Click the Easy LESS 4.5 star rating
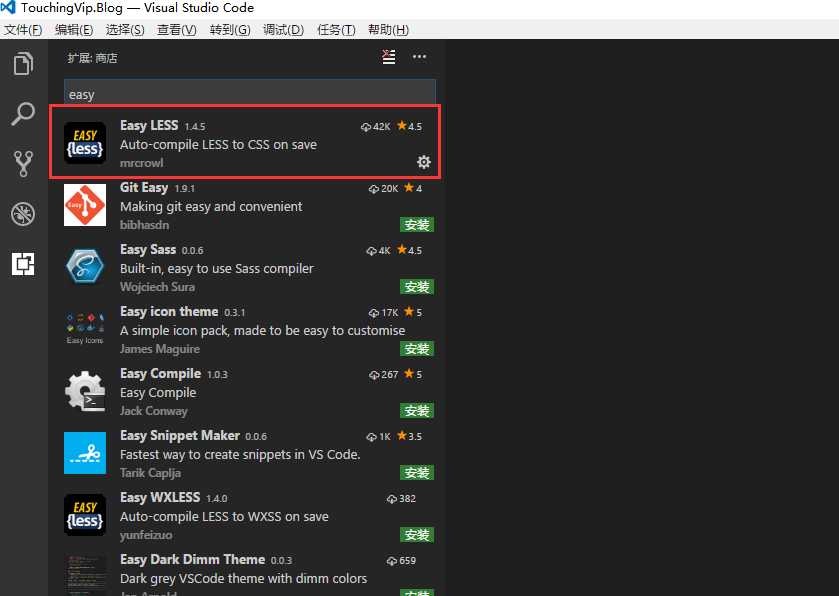Viewport: 839px width, 596px height. 409,126
